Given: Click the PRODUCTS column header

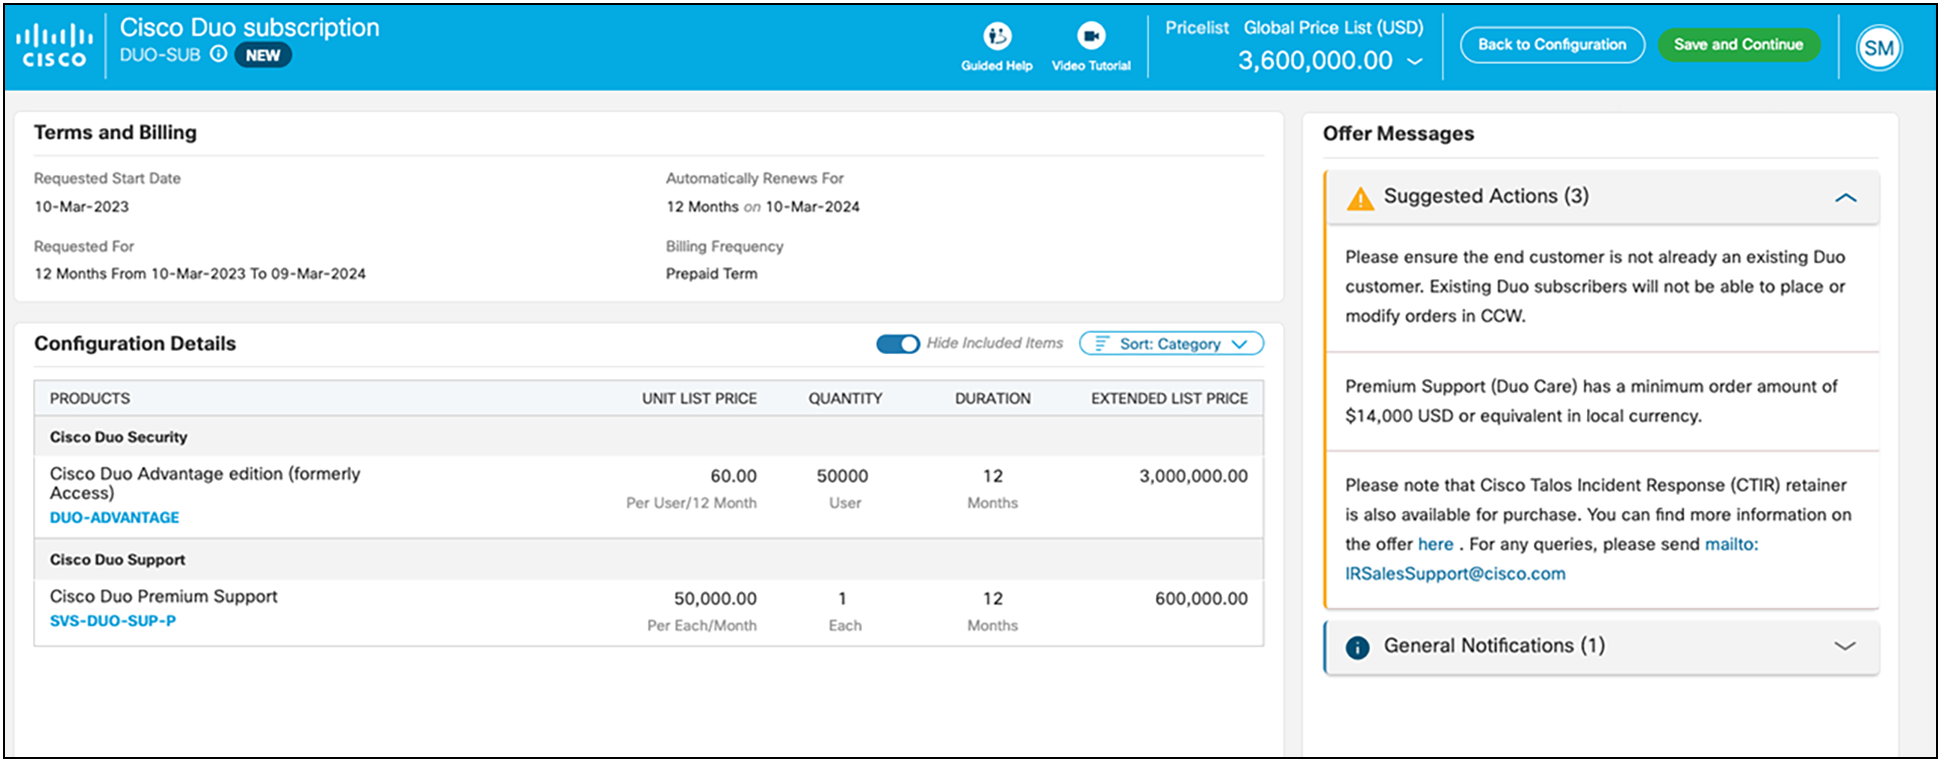Looking at the screenshot, I should [x=90, y=398].
